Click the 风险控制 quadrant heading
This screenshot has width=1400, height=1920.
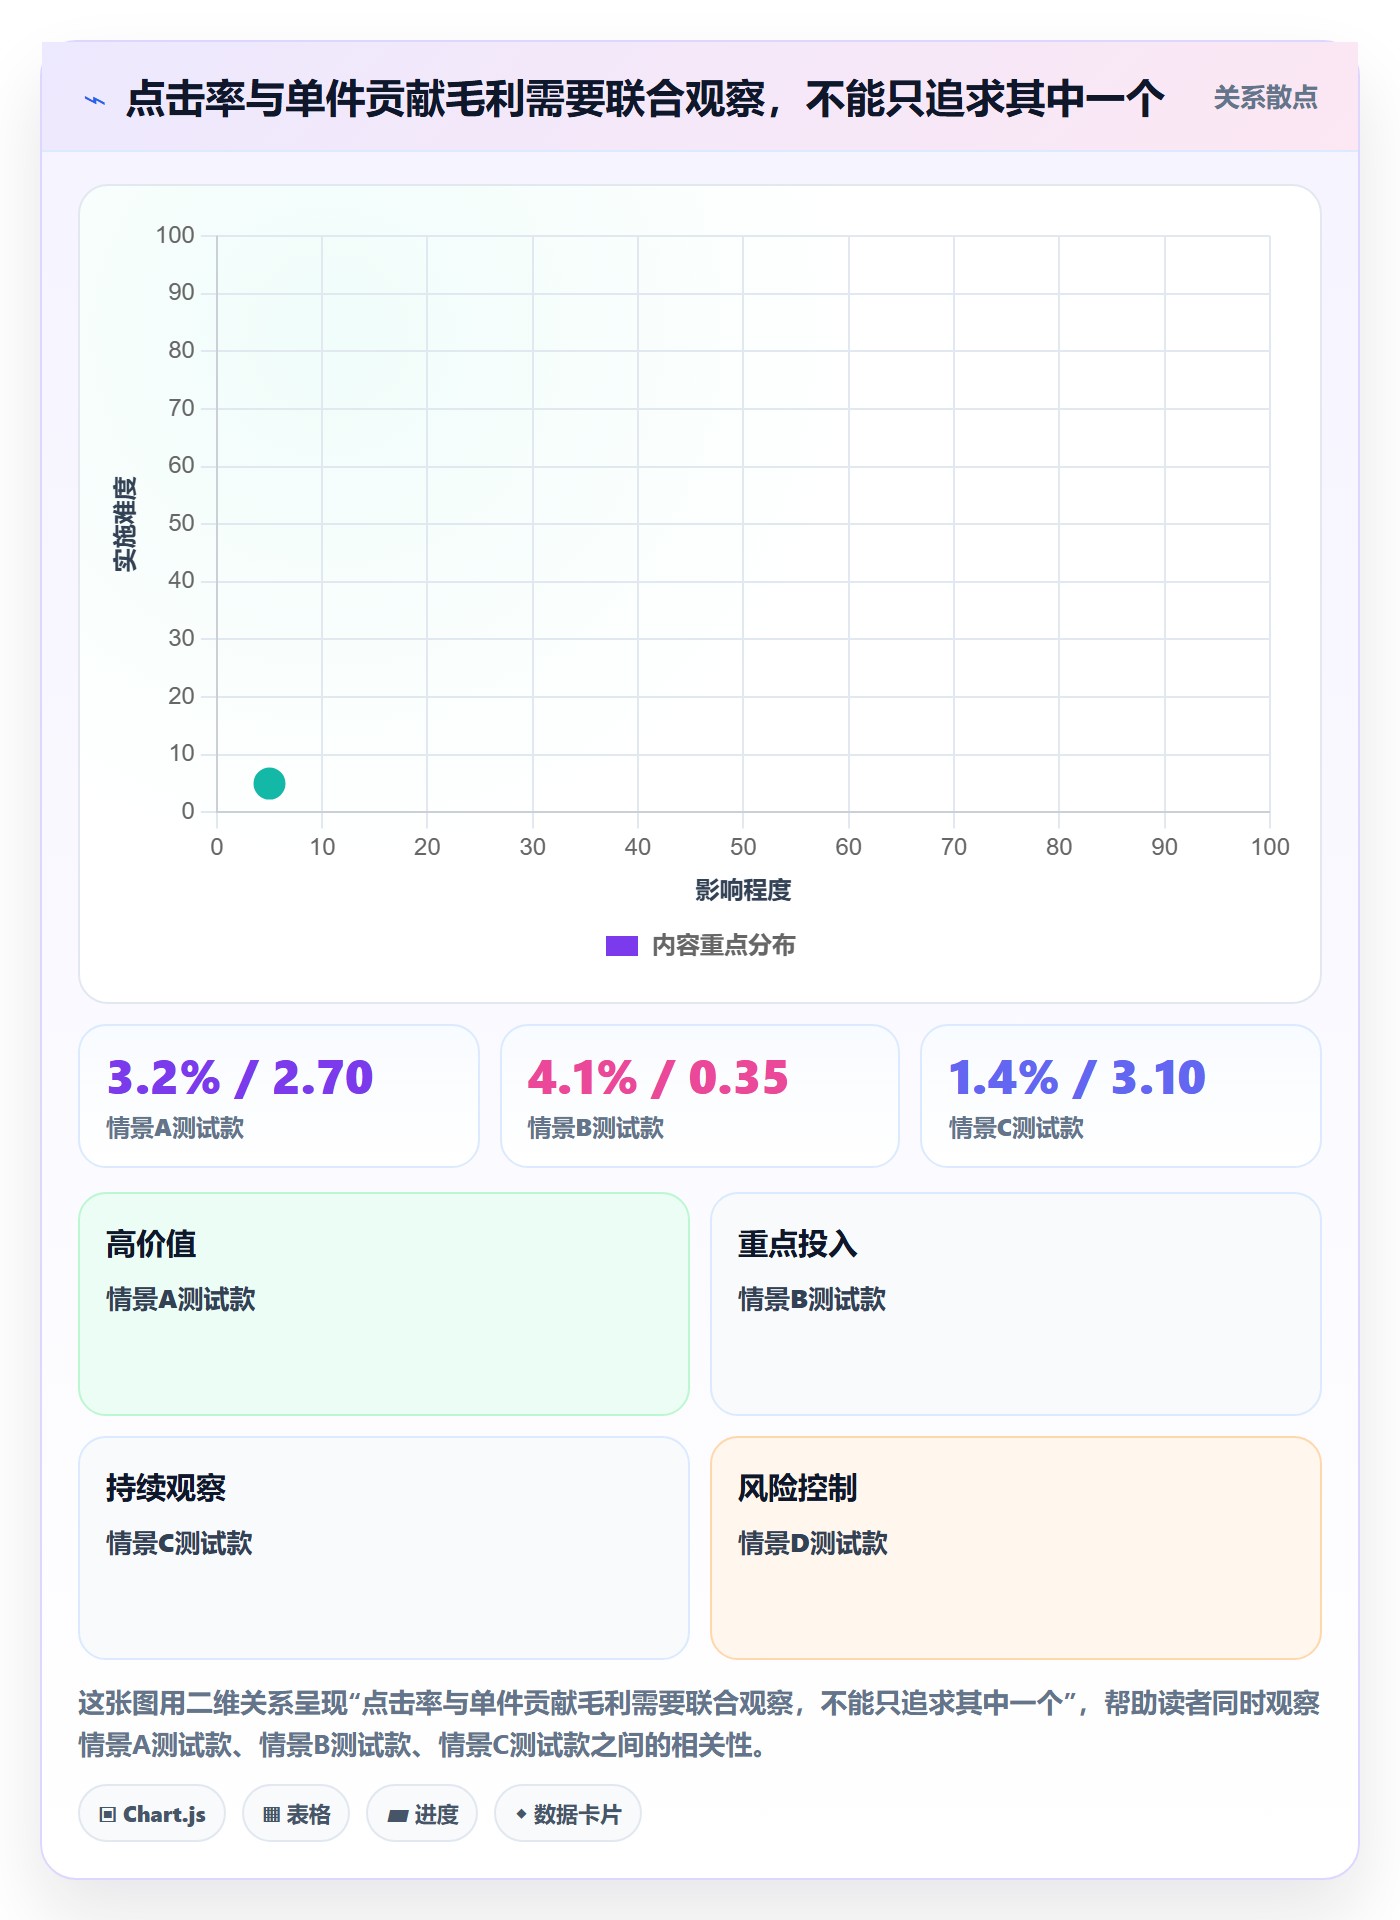tap(798, 1488)
